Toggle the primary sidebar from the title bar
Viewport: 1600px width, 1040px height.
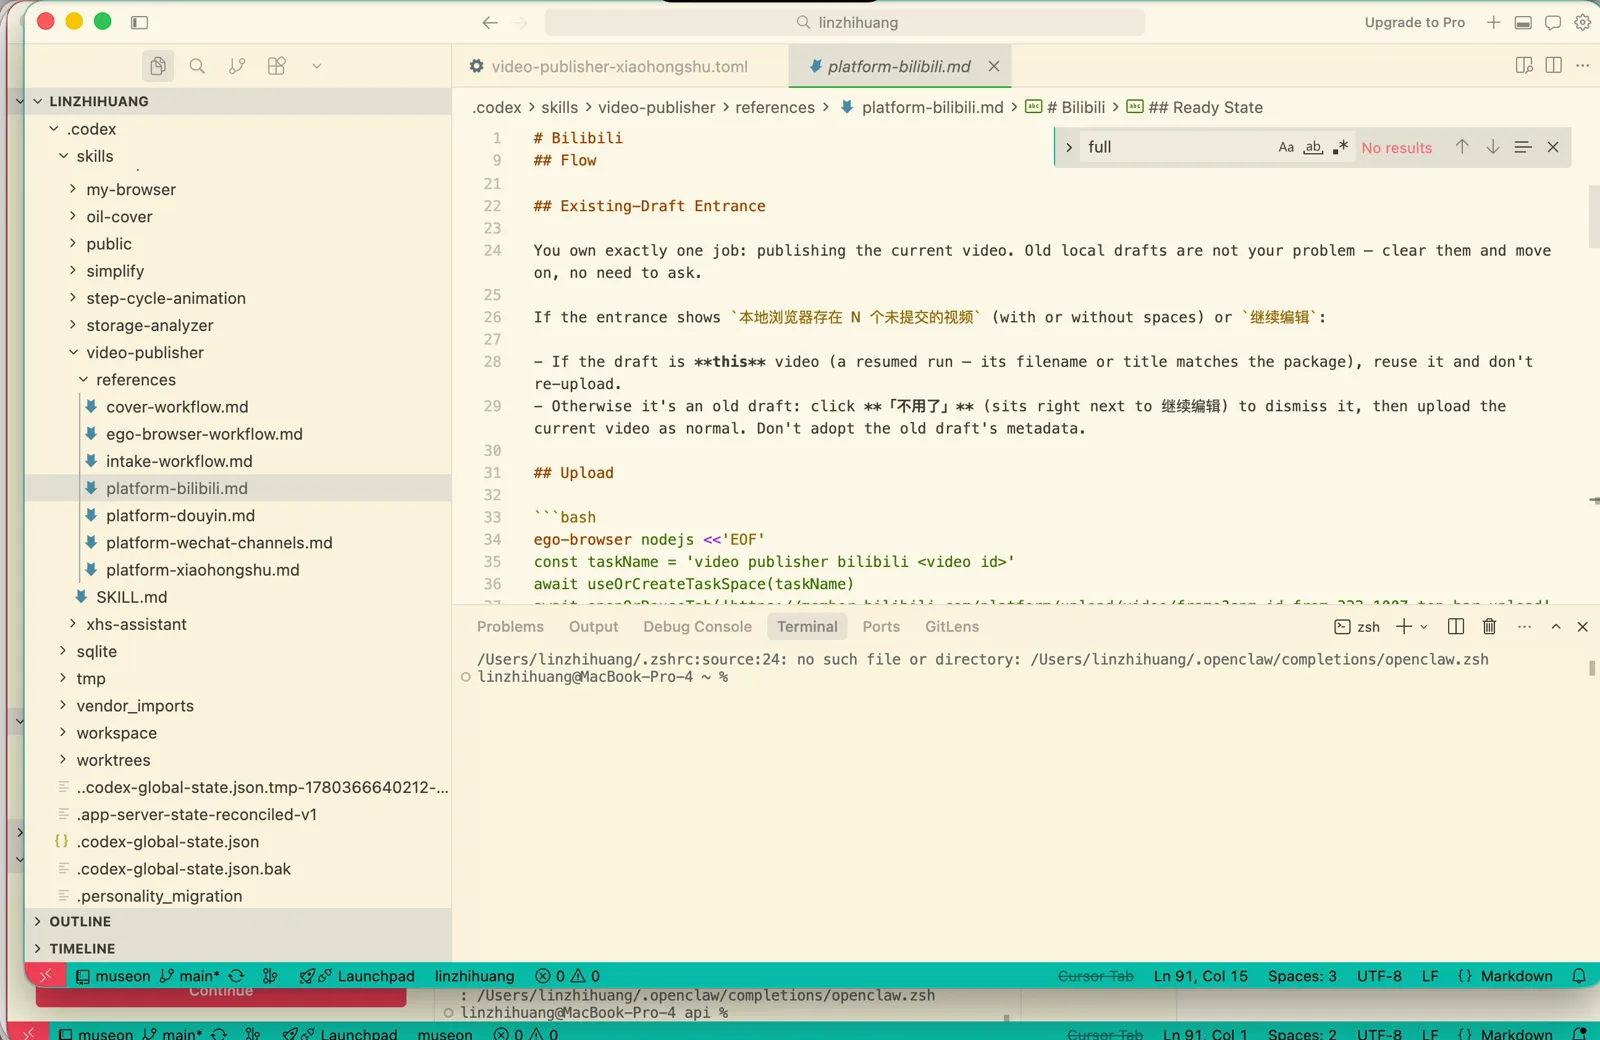point(139,22)
